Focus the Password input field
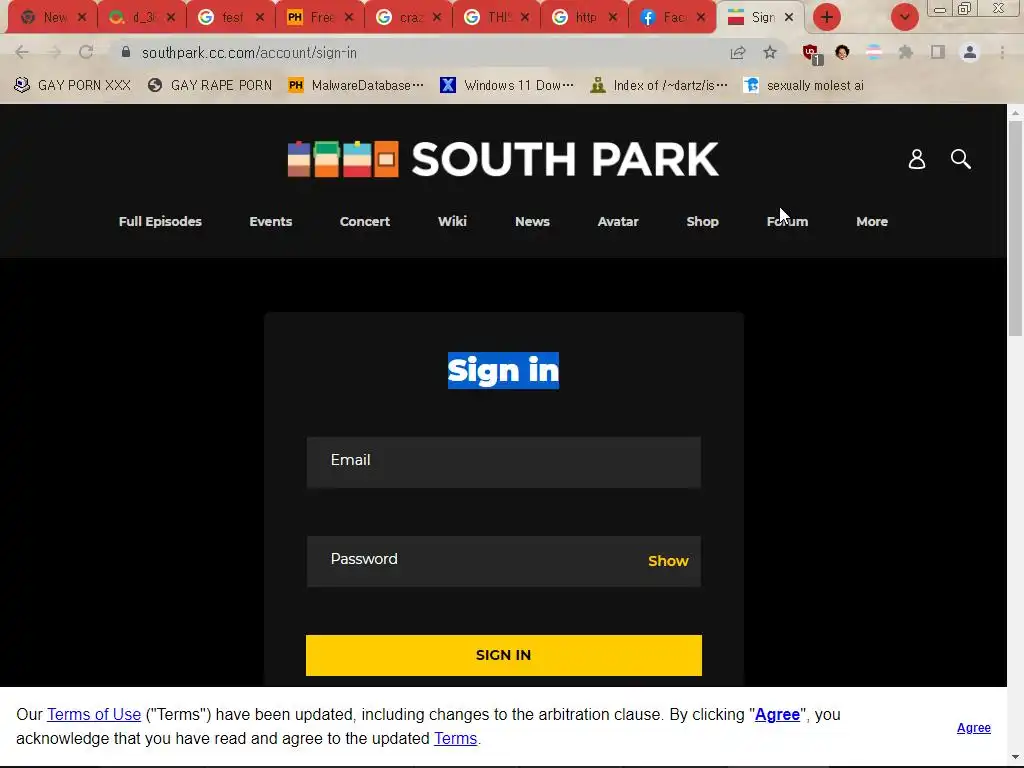1024x768 pixels. tap(504, 561)
